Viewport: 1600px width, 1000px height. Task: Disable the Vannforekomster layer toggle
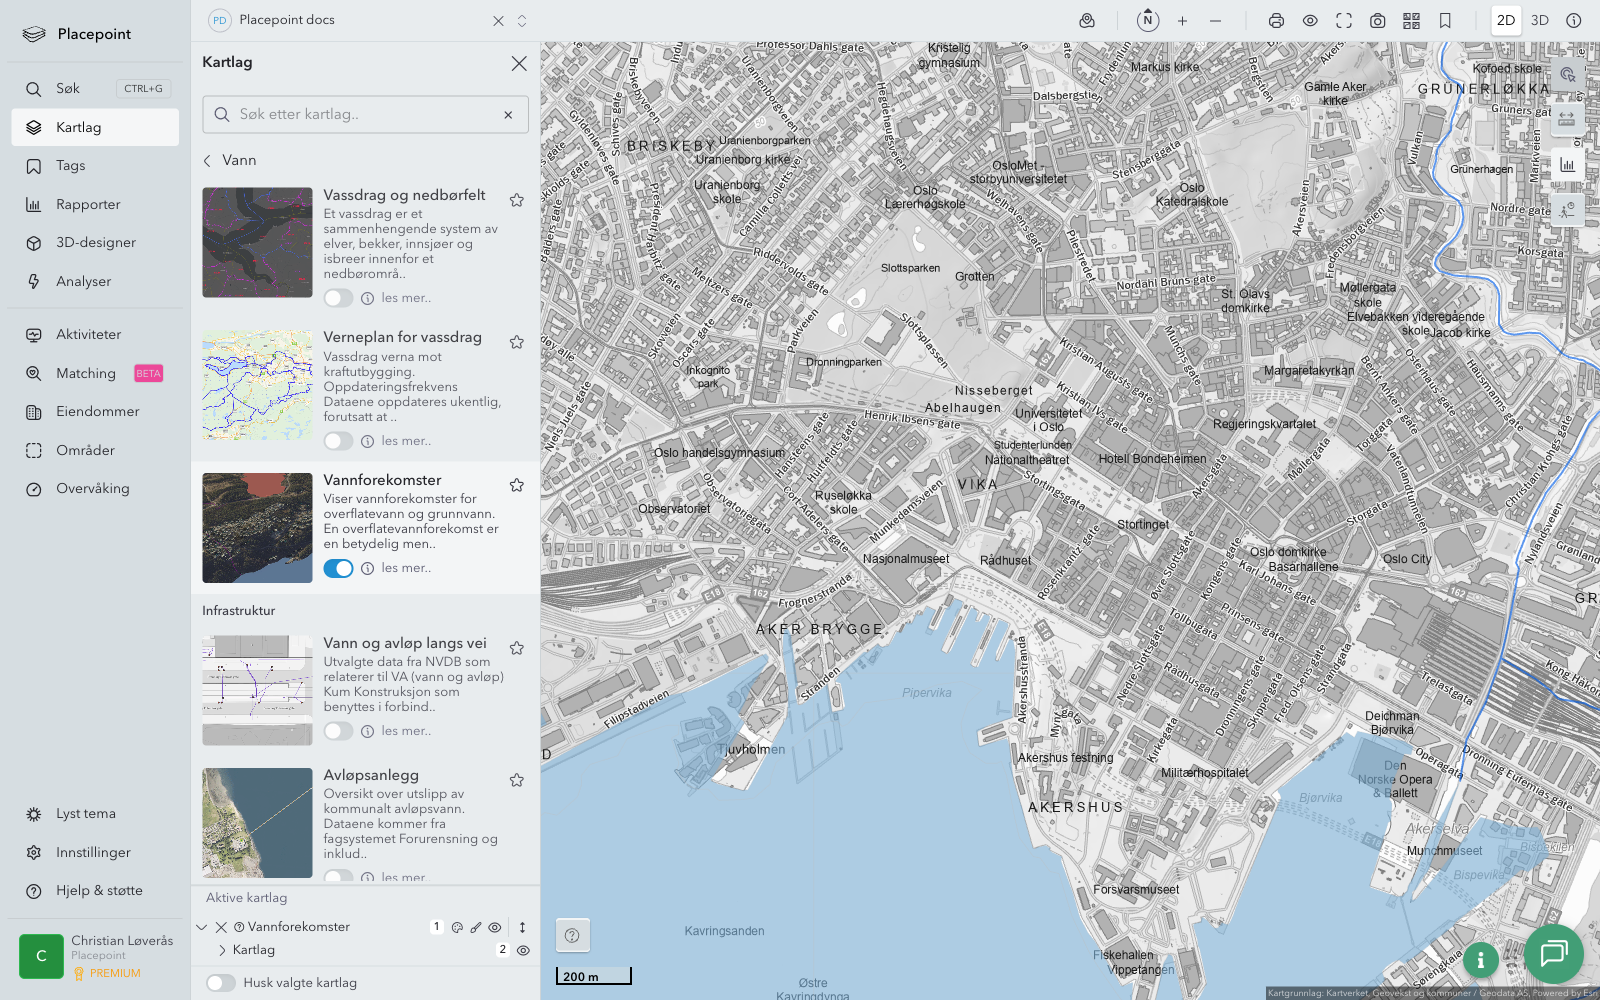pos(338,568)
